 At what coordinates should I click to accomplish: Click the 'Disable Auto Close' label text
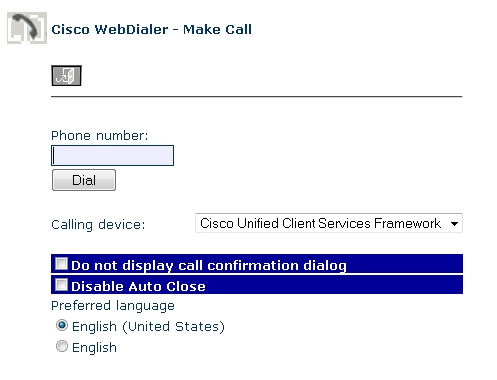click(138, 286)
